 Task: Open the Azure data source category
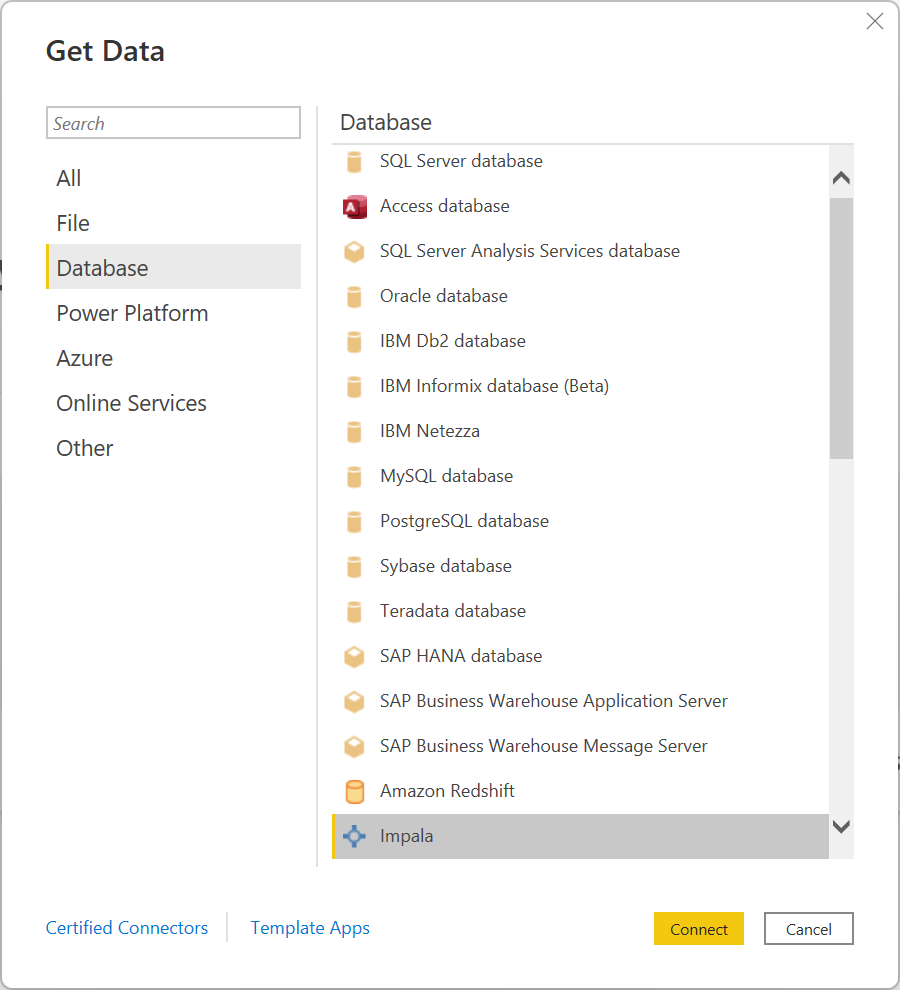(x=84, y=357)
